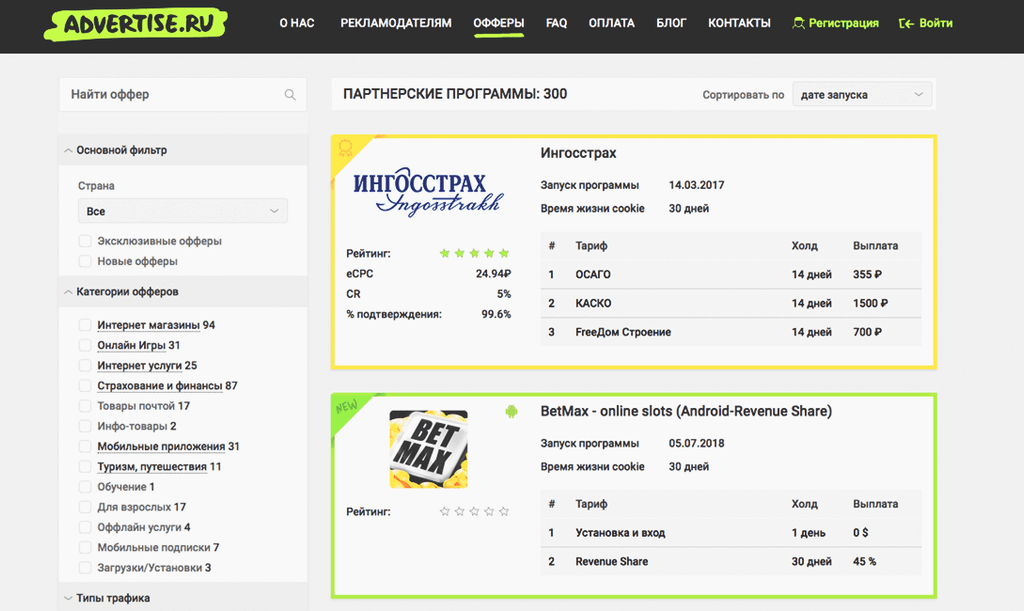Click the Регистрация link
This screenshot has height=611, width=1024.
pyautogui.click(x=844, y=24)
